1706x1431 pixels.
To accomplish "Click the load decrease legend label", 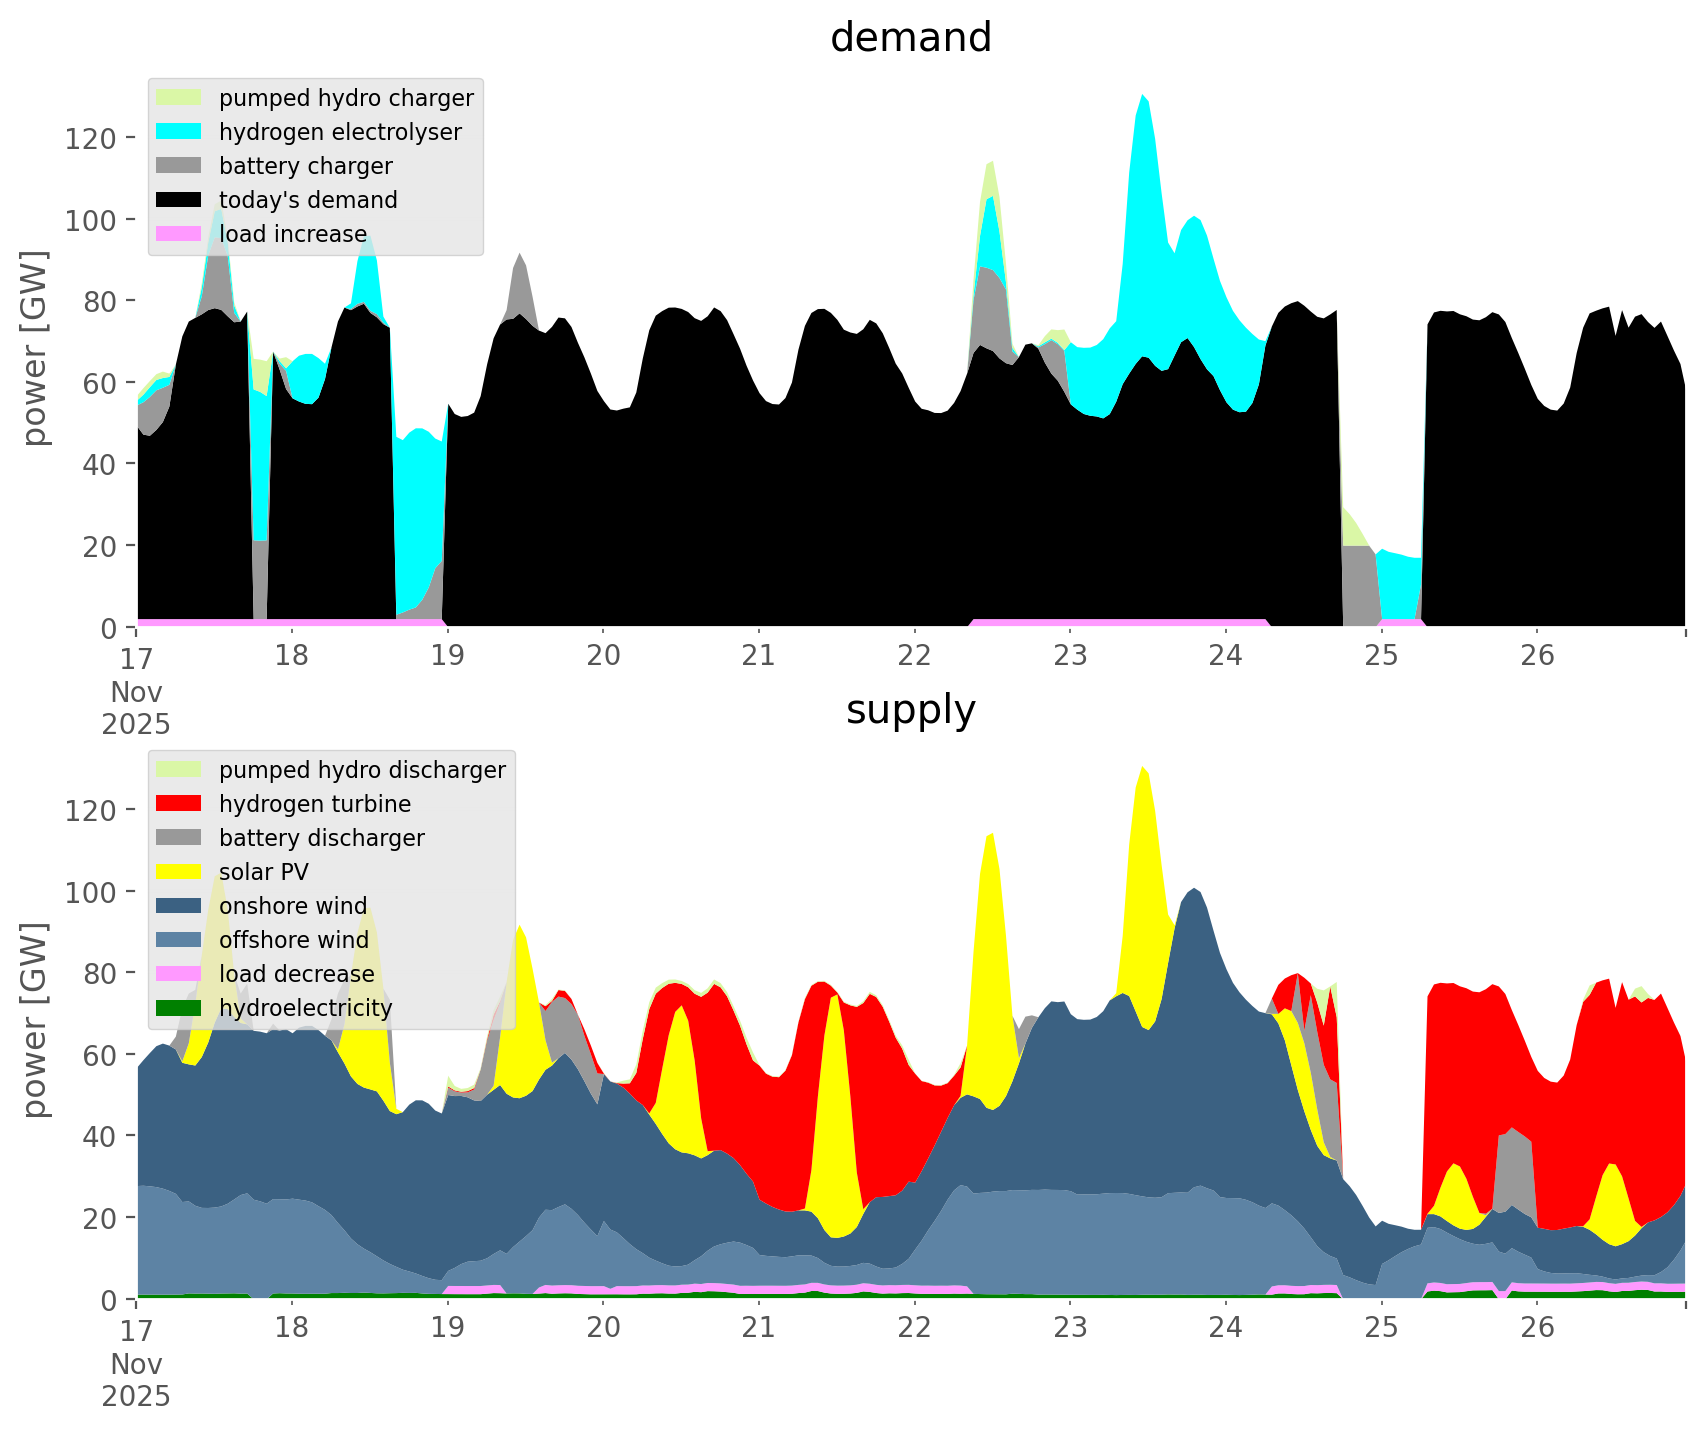I will [x=296, y=974].
